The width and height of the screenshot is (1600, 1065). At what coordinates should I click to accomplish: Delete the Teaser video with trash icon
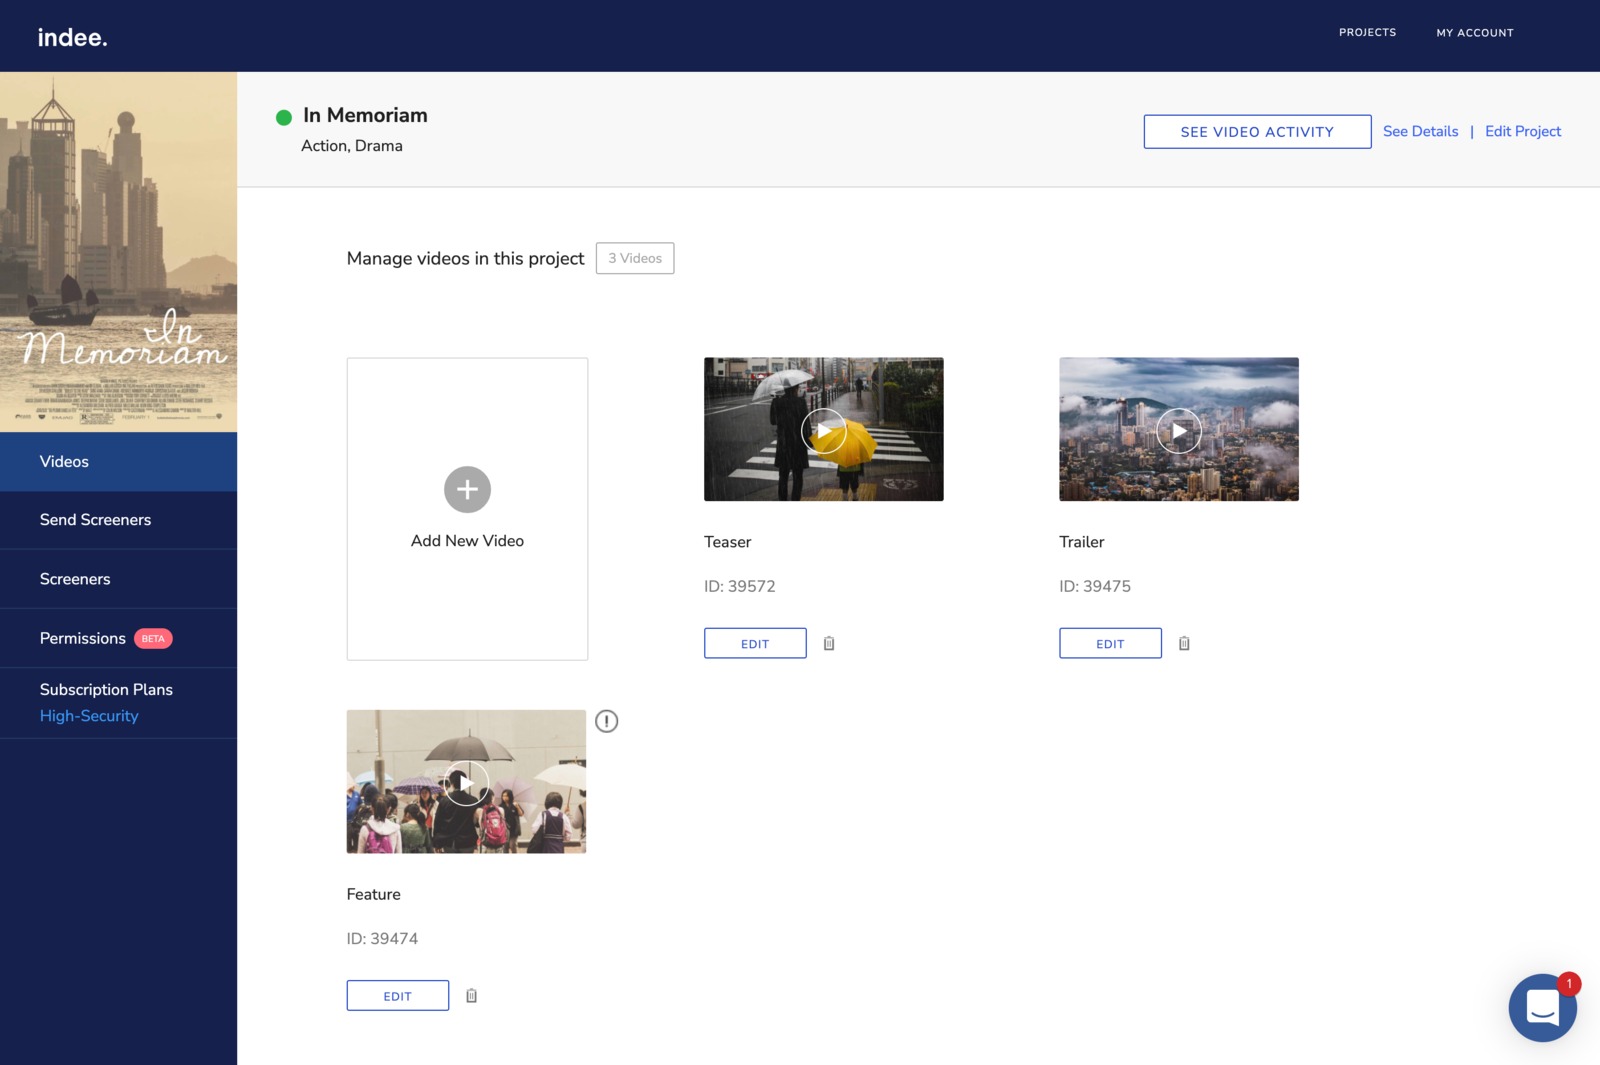pyautogui.click(x=829, y=643)
